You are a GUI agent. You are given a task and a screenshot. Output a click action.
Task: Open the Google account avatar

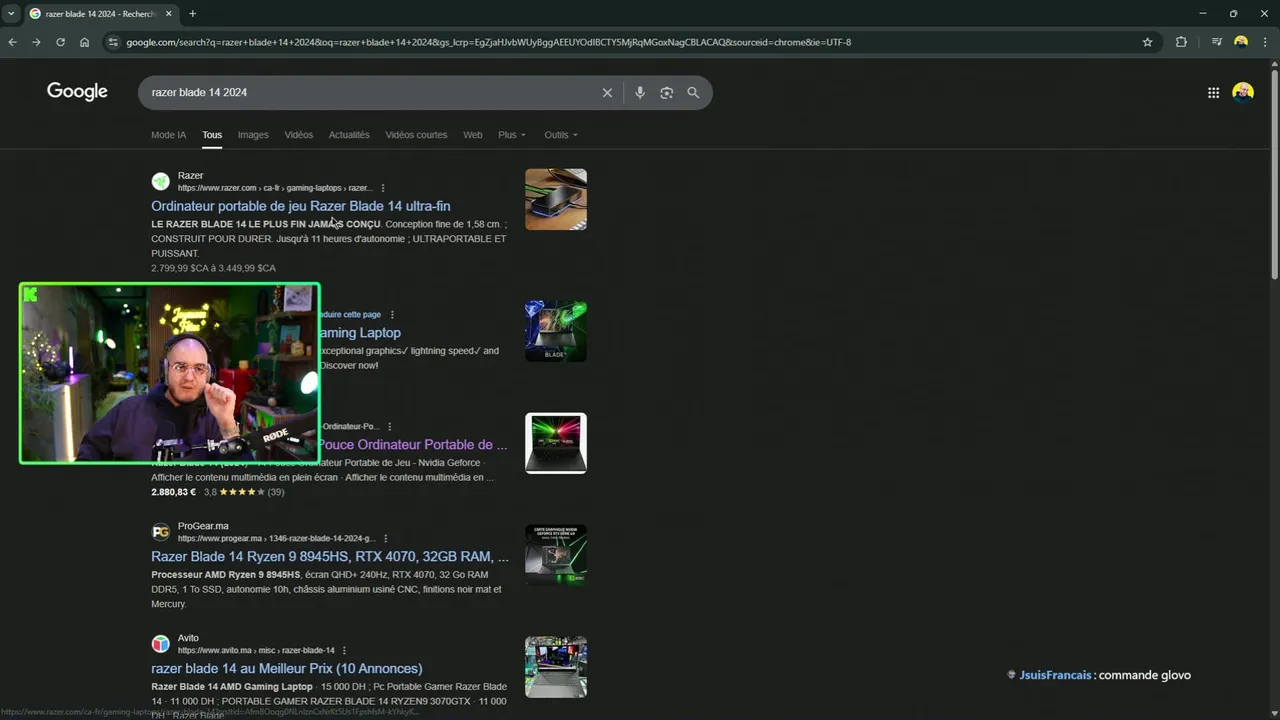pos(1243,92)
